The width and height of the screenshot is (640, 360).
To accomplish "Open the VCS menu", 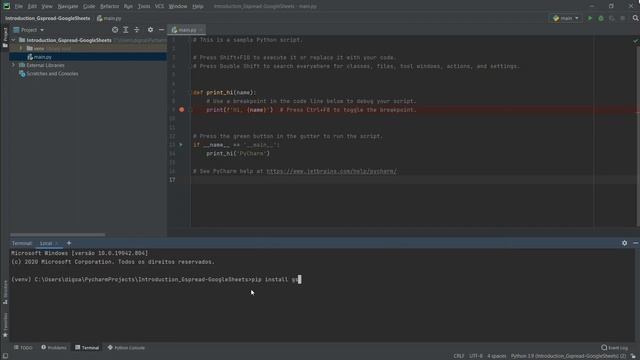I will pos(159,7).
